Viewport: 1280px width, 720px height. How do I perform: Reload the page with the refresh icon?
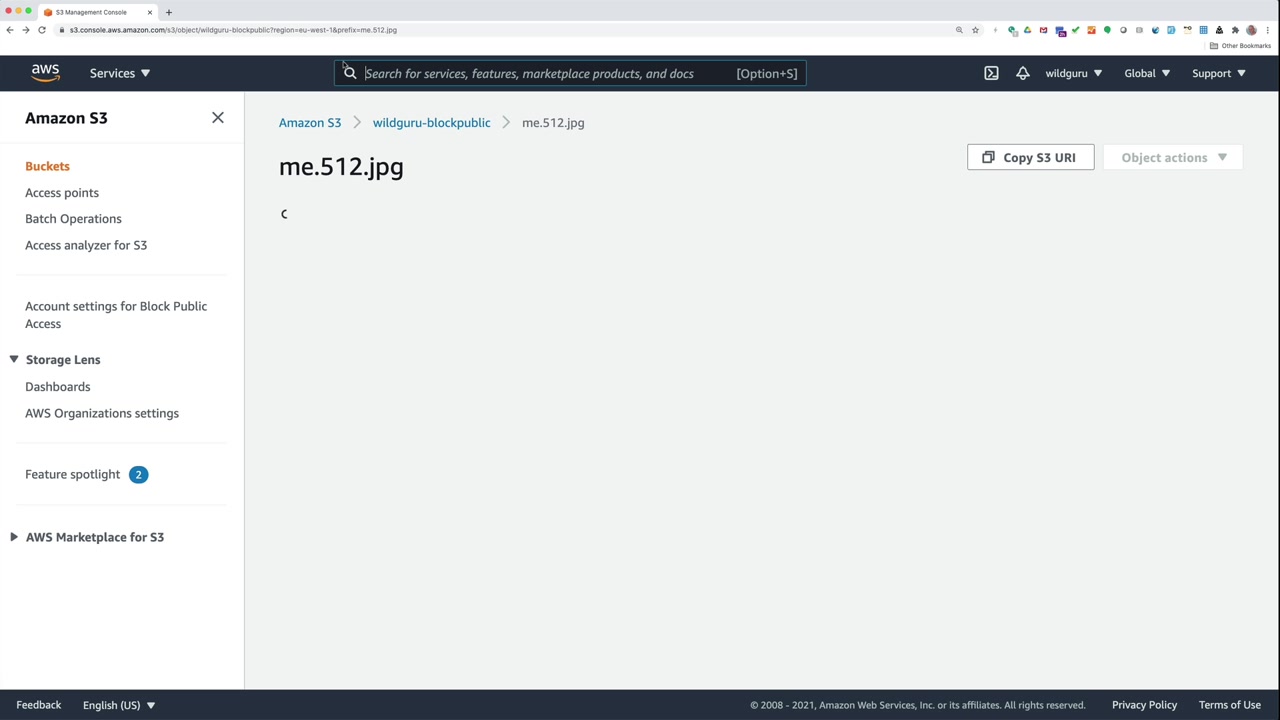(42, 30)
